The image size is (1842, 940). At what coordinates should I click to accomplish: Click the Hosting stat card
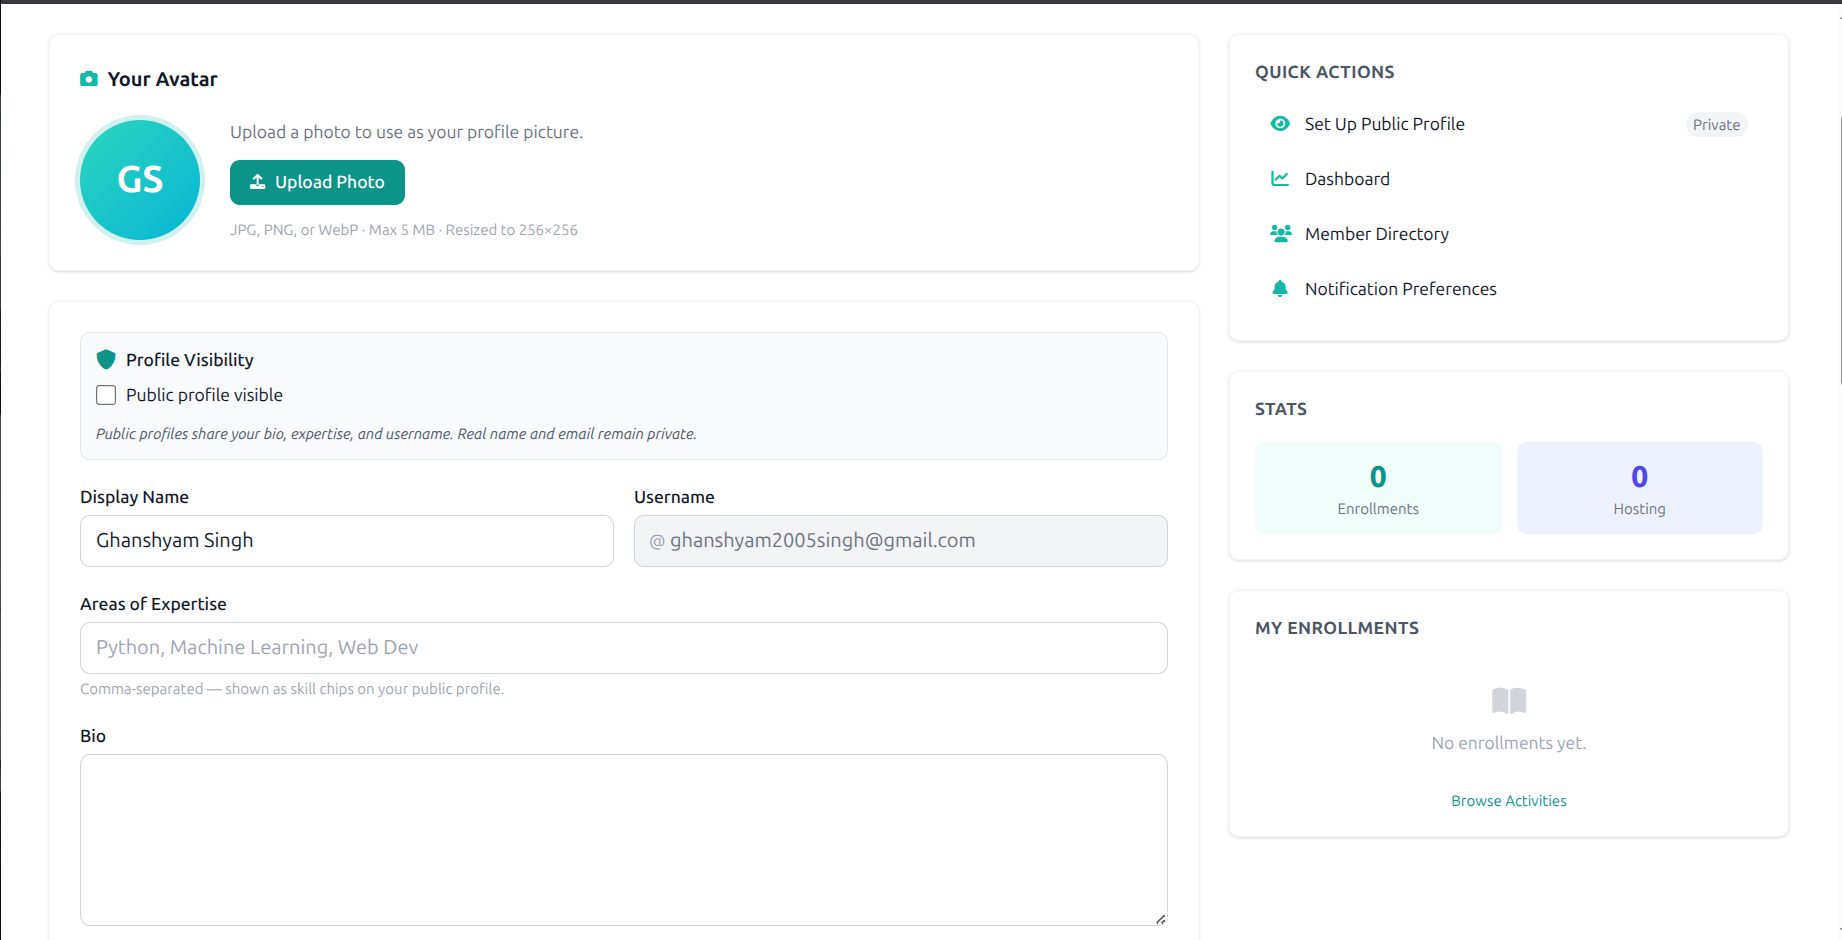(x=1640, y=488)
